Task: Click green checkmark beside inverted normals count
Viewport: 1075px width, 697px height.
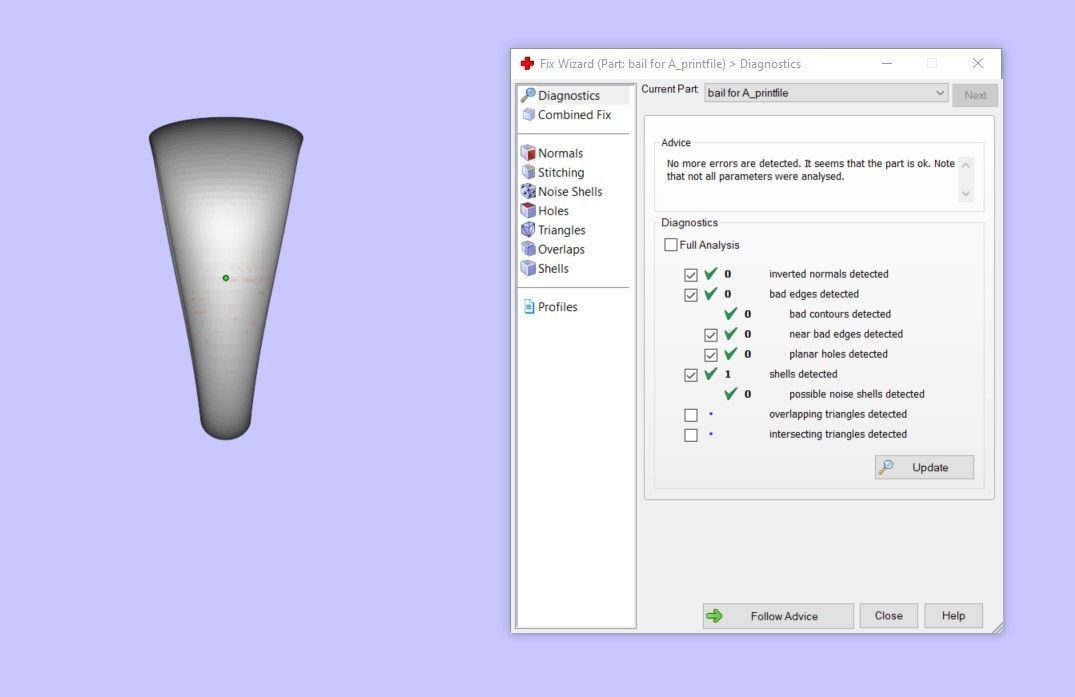Action: [710, 273]
